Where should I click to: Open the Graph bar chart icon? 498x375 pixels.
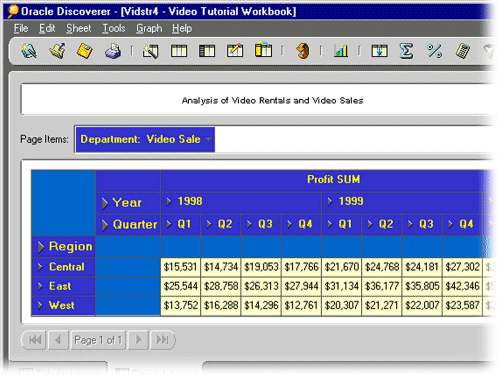coord(341,51)
